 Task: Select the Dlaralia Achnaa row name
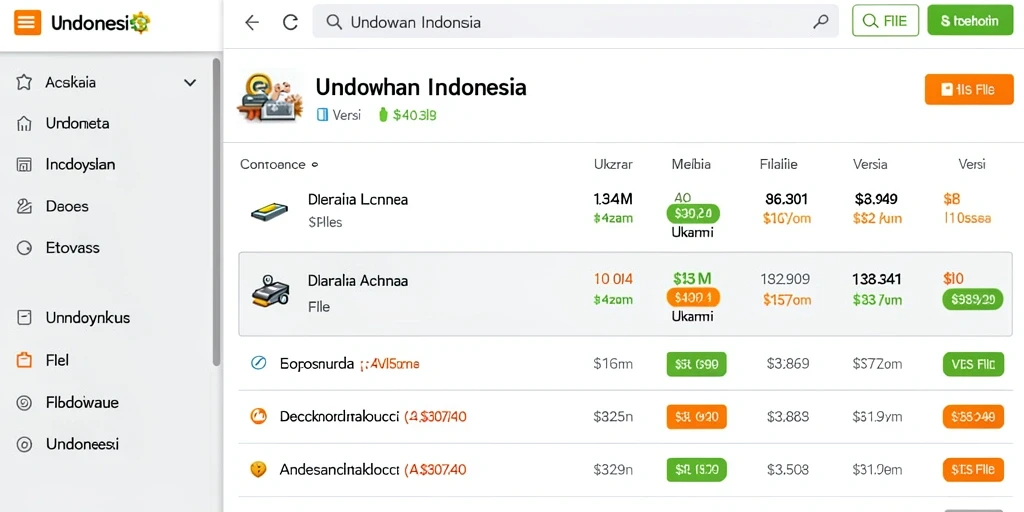point(358,281)
